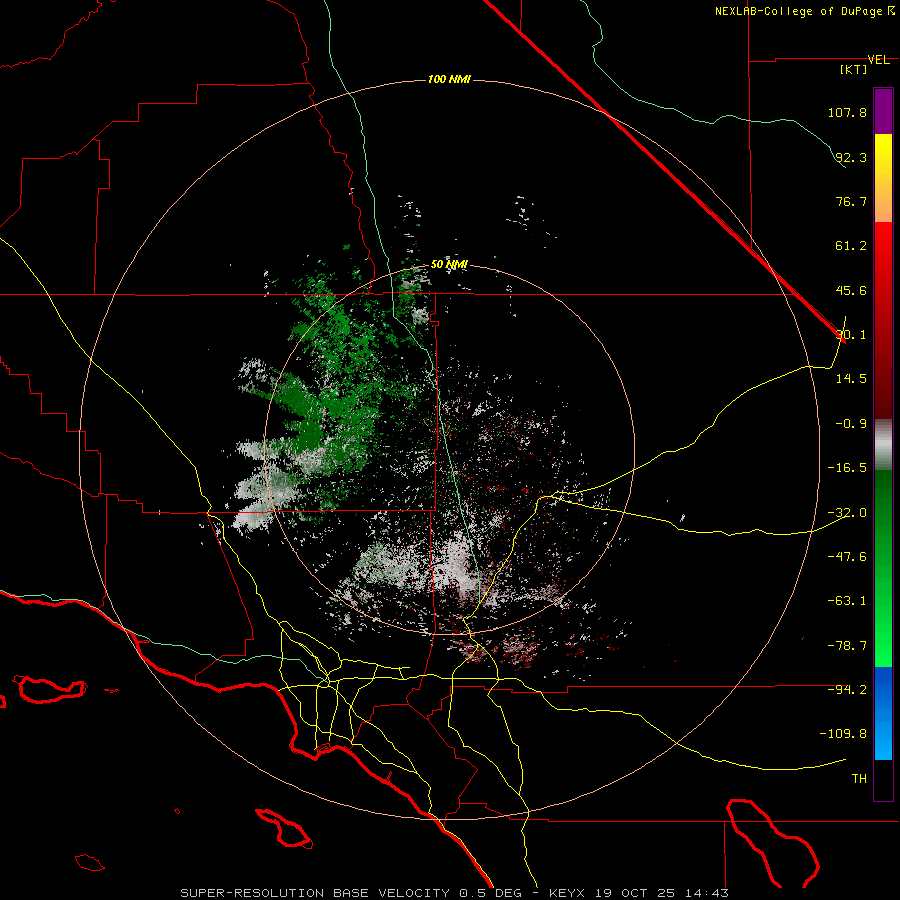The width and height of the screenshot is (900, 900).
Task: Click the 14.5 velocity scale value
Action: pos(851,379)
